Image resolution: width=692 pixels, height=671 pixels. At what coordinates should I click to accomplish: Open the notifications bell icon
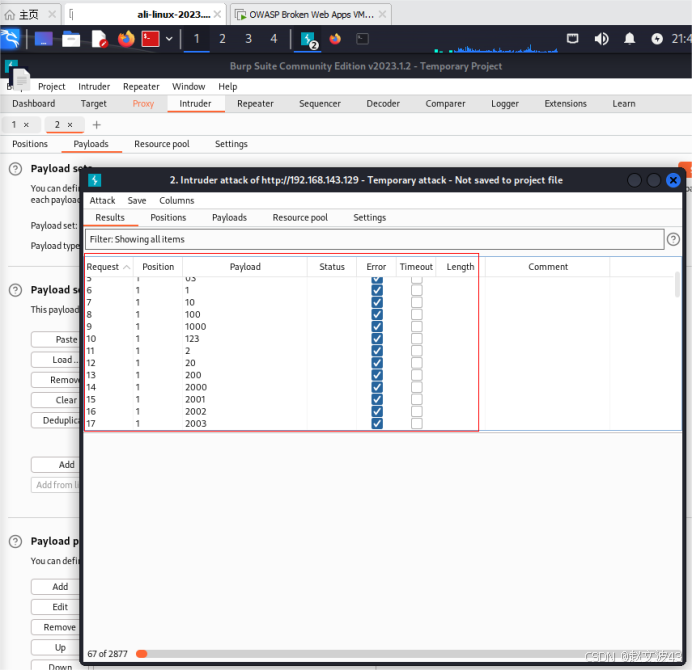click(x=629, y=39)
